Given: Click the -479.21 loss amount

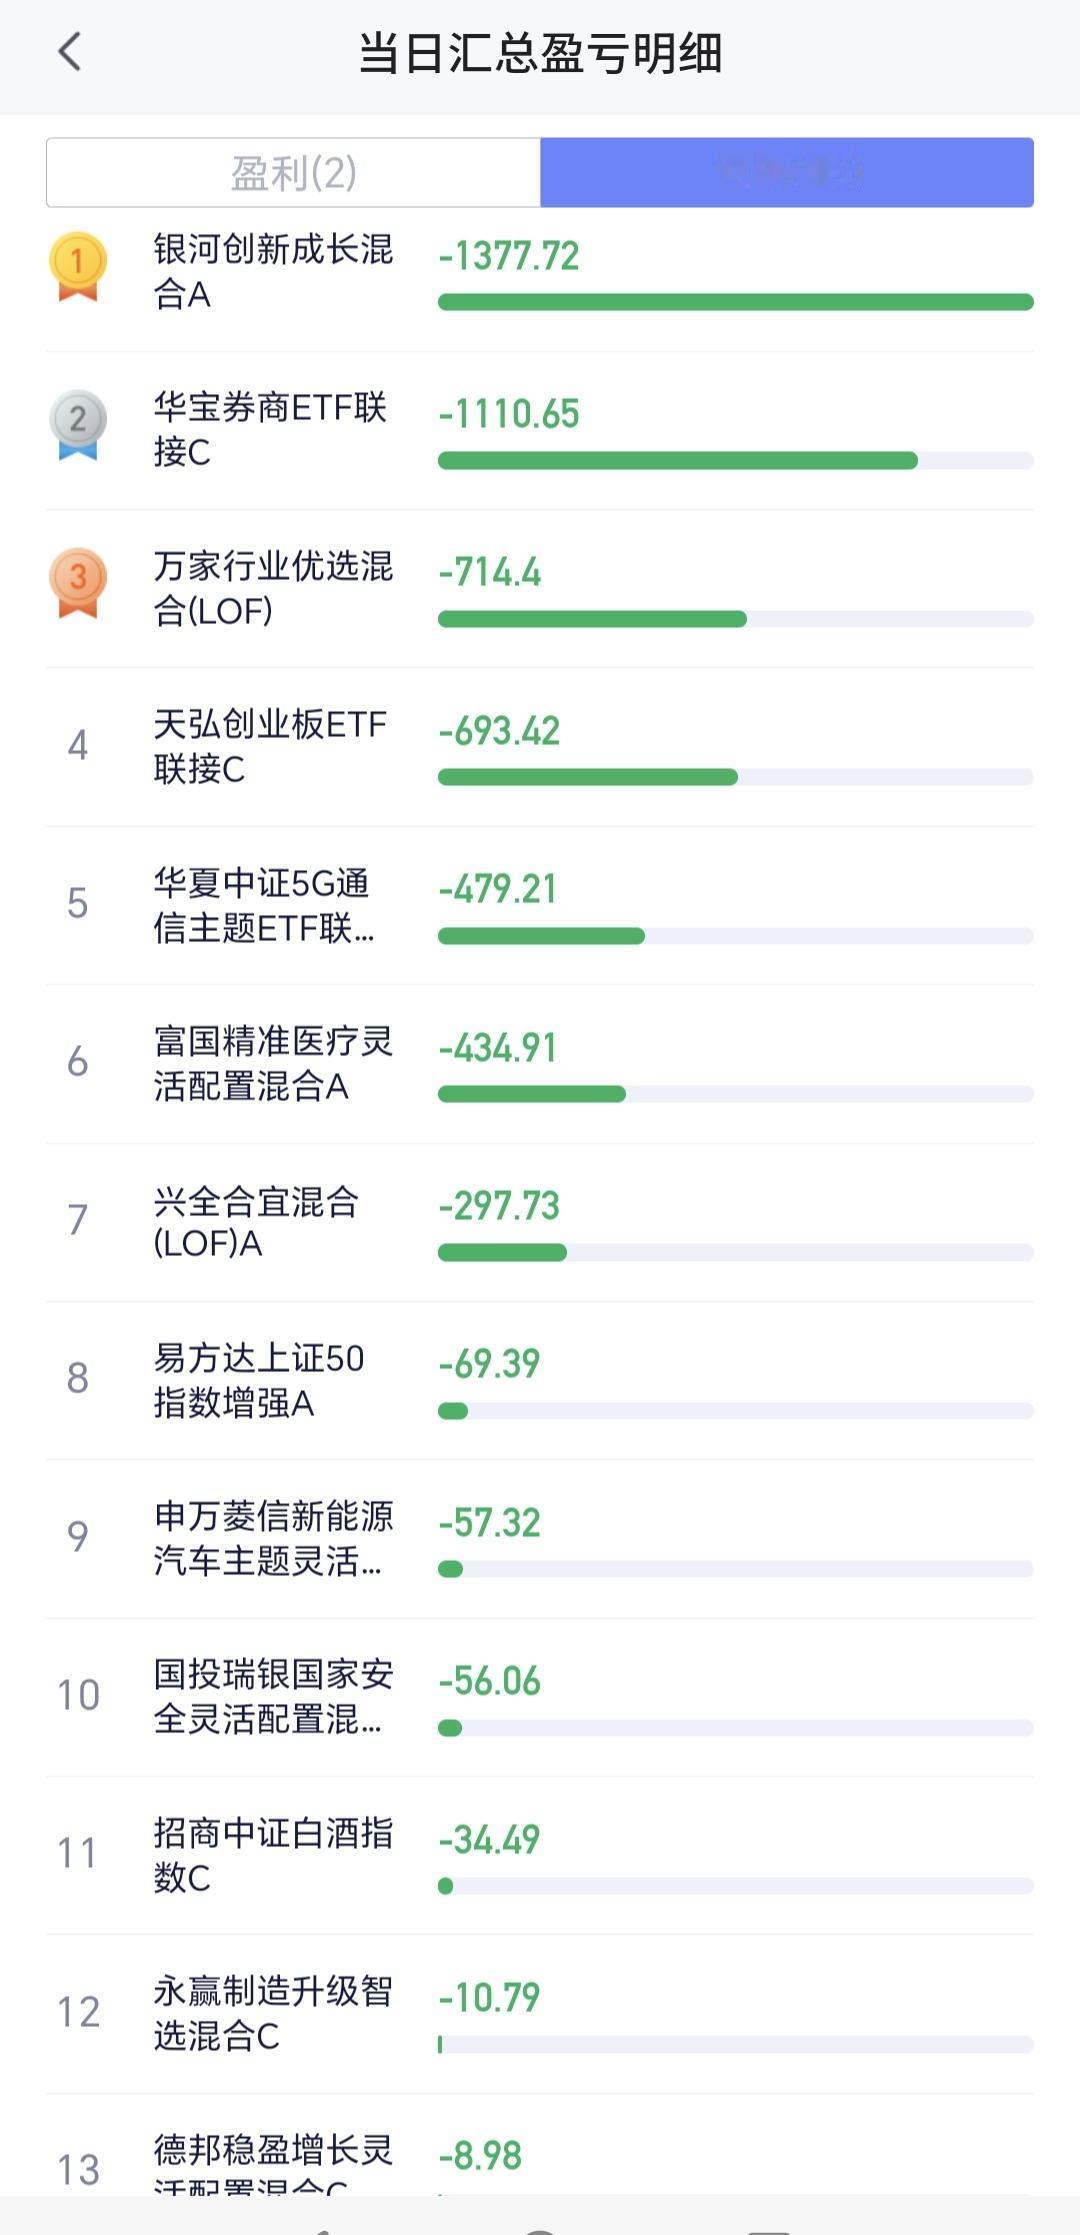Looking at the screenshot, I should [x=498, y=889].
